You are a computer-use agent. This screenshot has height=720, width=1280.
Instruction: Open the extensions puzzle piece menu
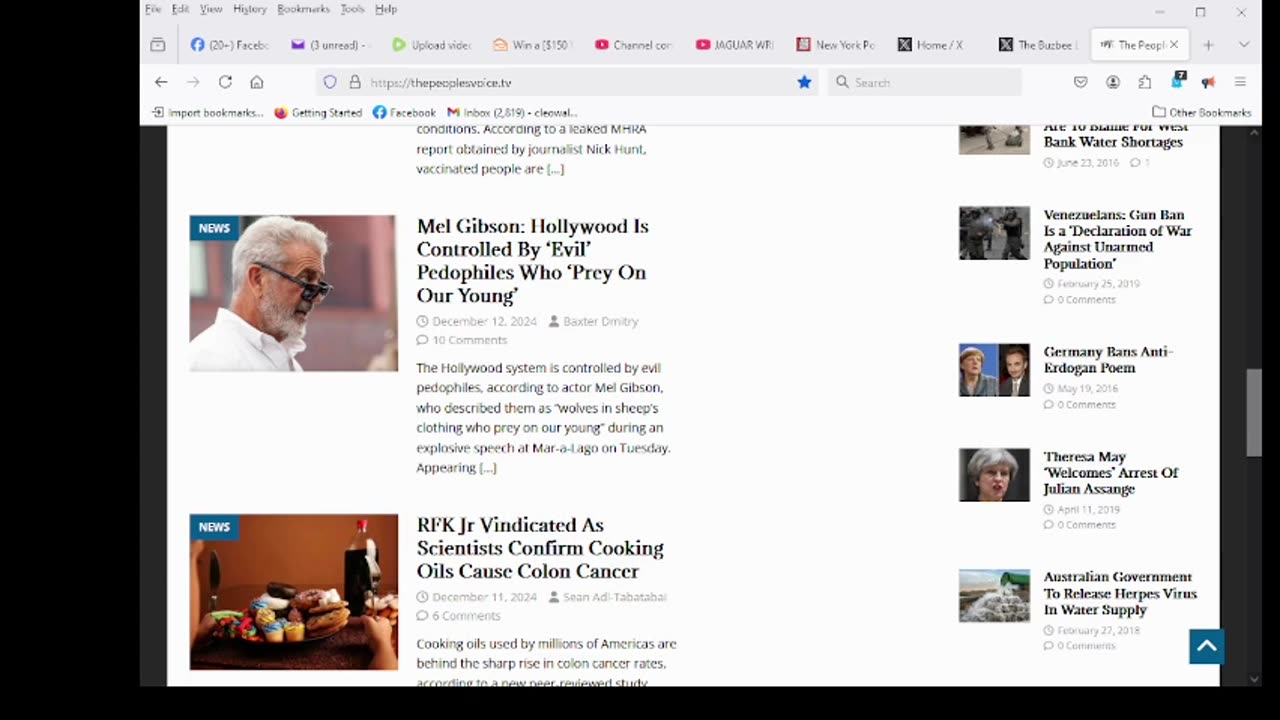tap(1145, 82)
